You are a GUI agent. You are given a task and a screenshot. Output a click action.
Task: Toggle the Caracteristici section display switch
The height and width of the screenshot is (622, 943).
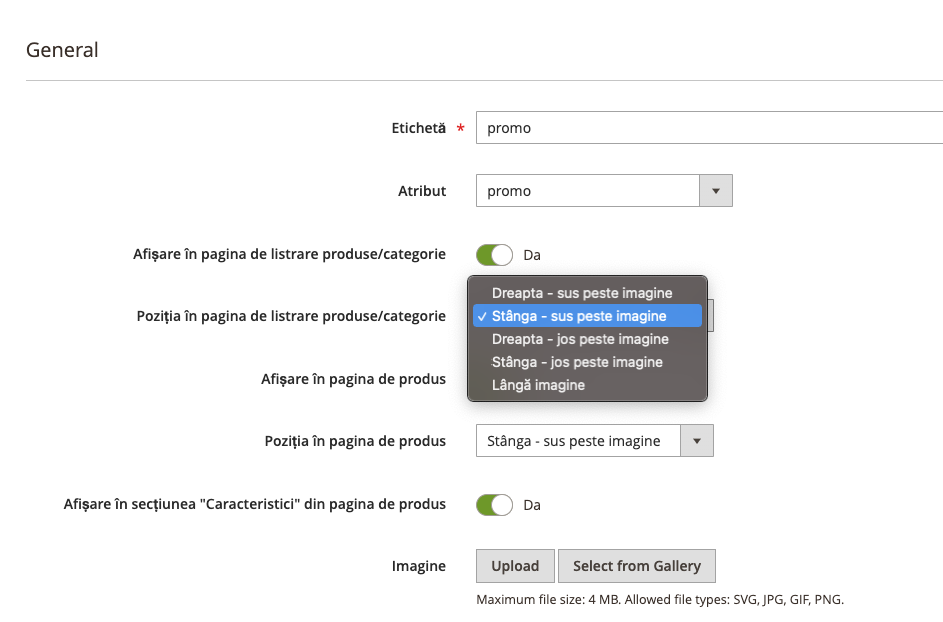coord(494,505)
